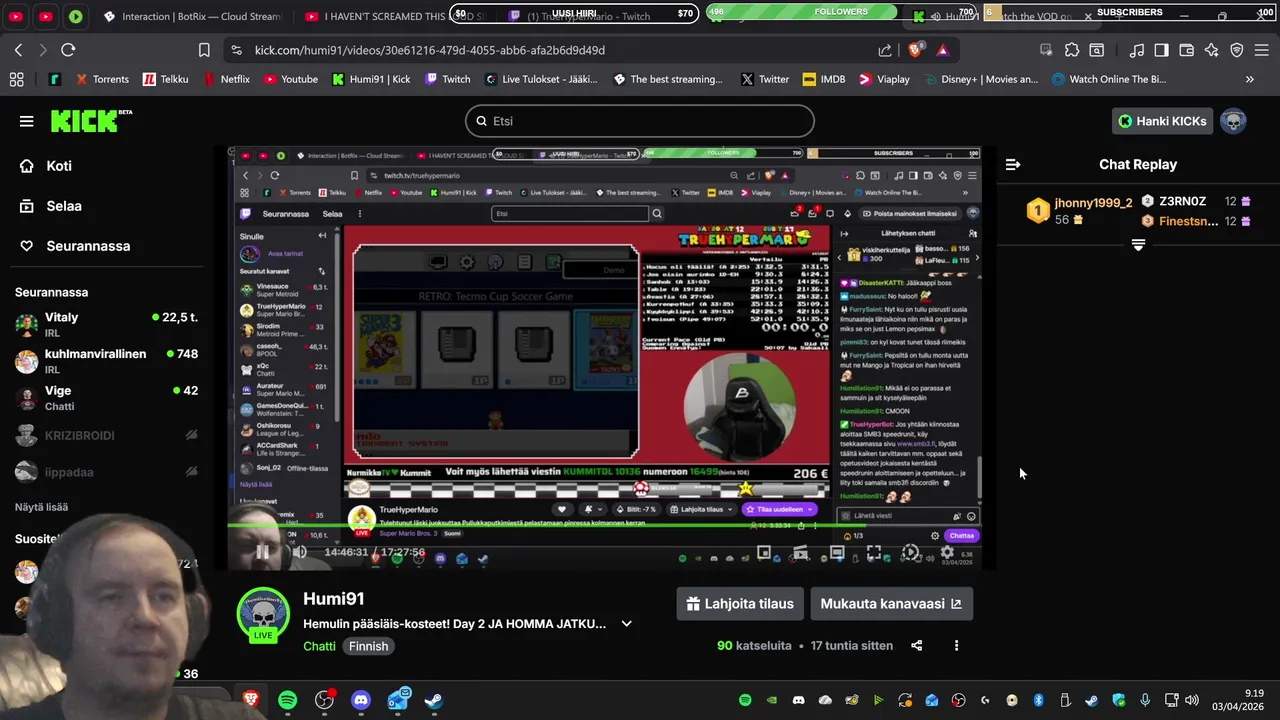1280x720 pixels.
Task: Click the Finnish language tag
Action: pos(368,646)
